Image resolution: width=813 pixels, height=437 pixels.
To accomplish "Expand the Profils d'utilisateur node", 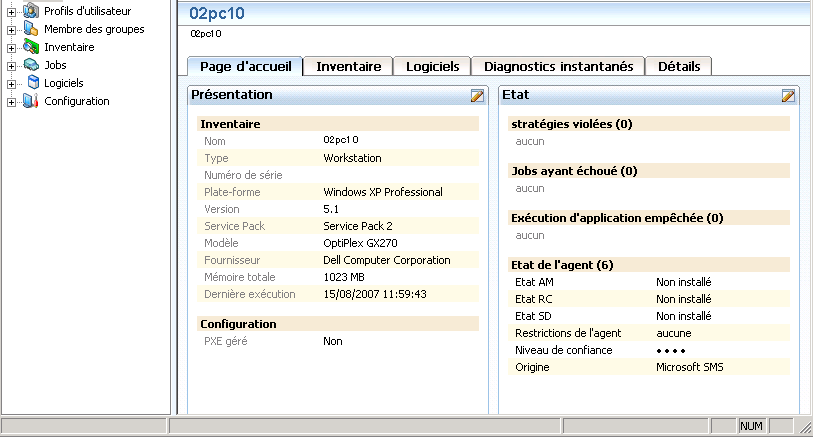I will (12, 11).
